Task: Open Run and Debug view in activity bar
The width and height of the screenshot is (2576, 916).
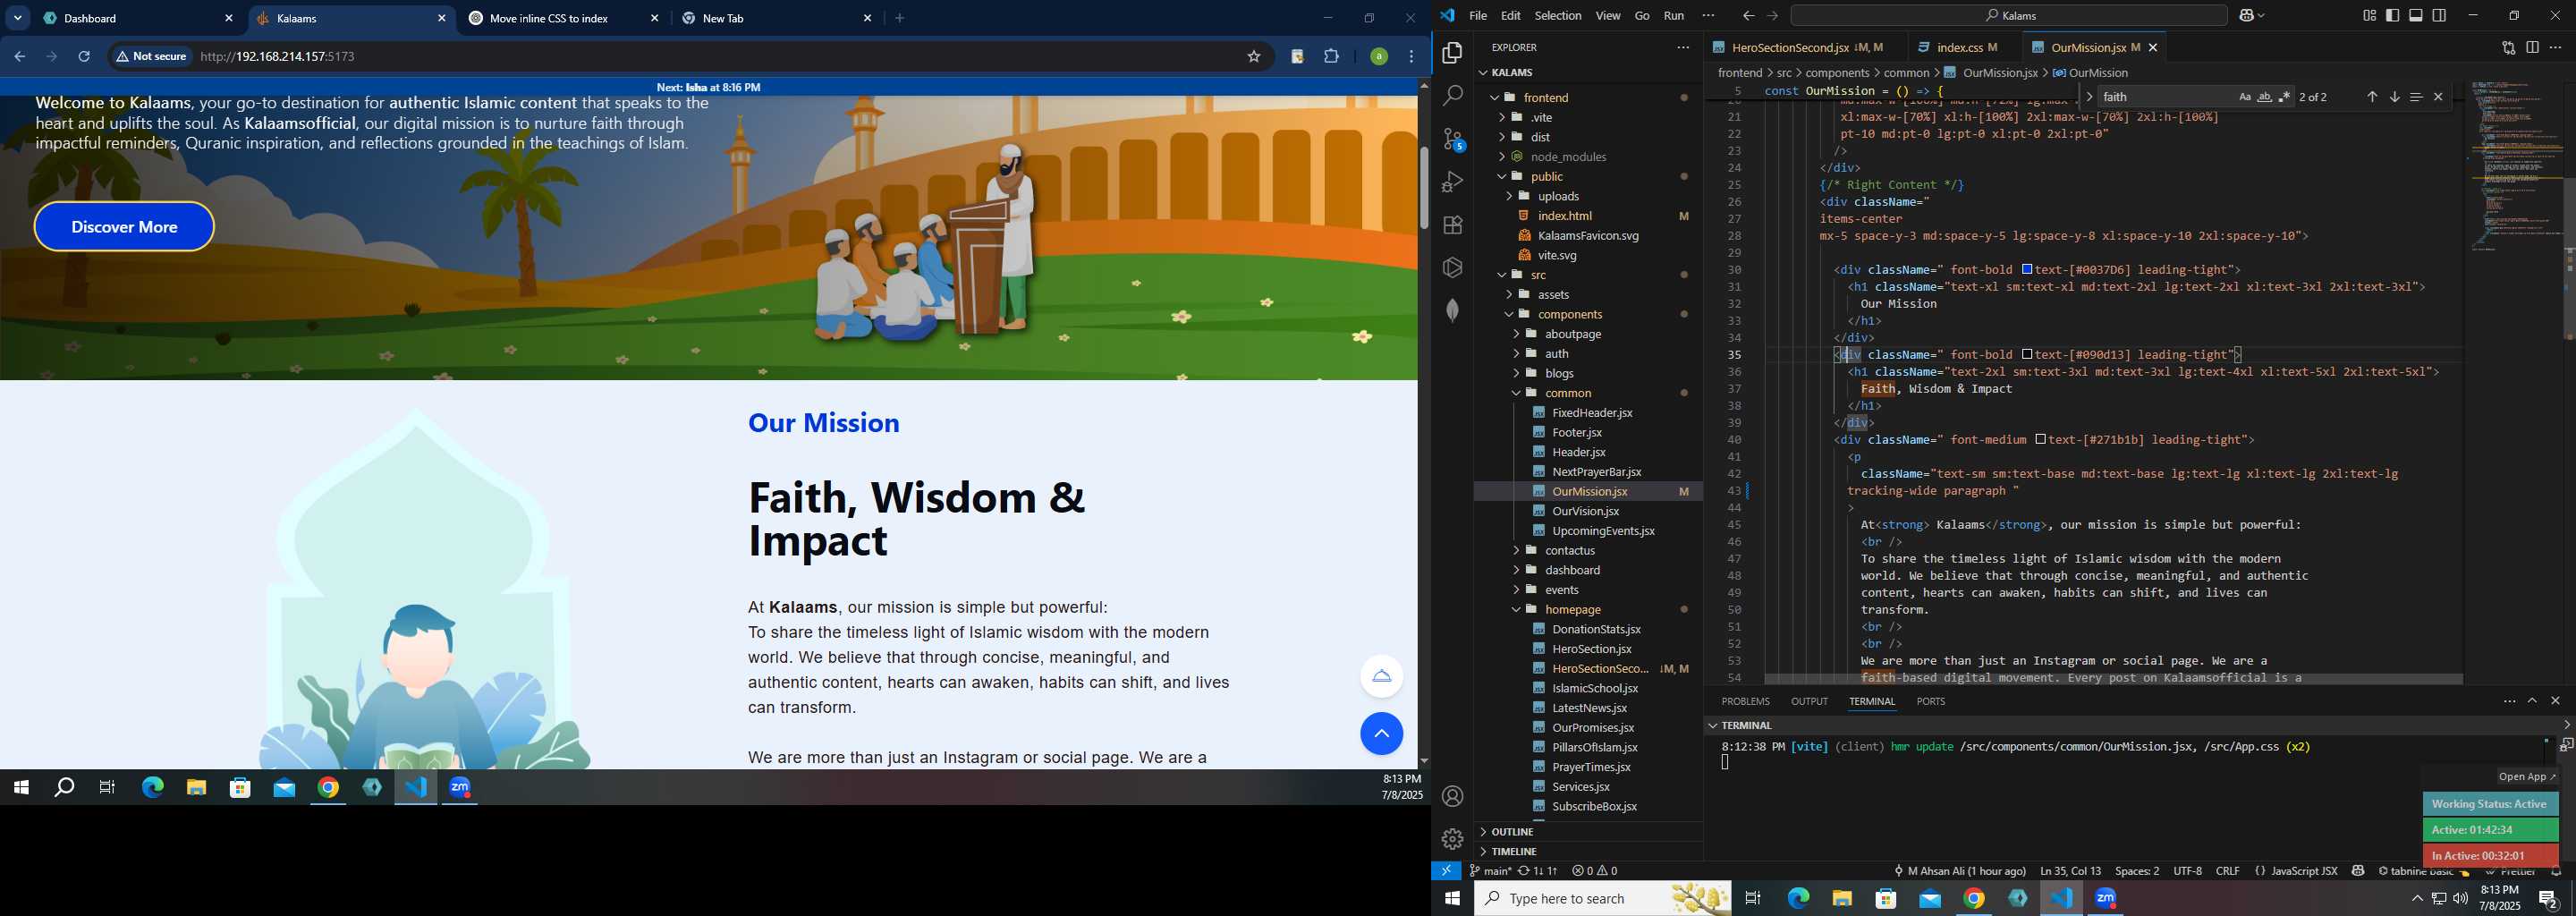Action: point(1452,182)
